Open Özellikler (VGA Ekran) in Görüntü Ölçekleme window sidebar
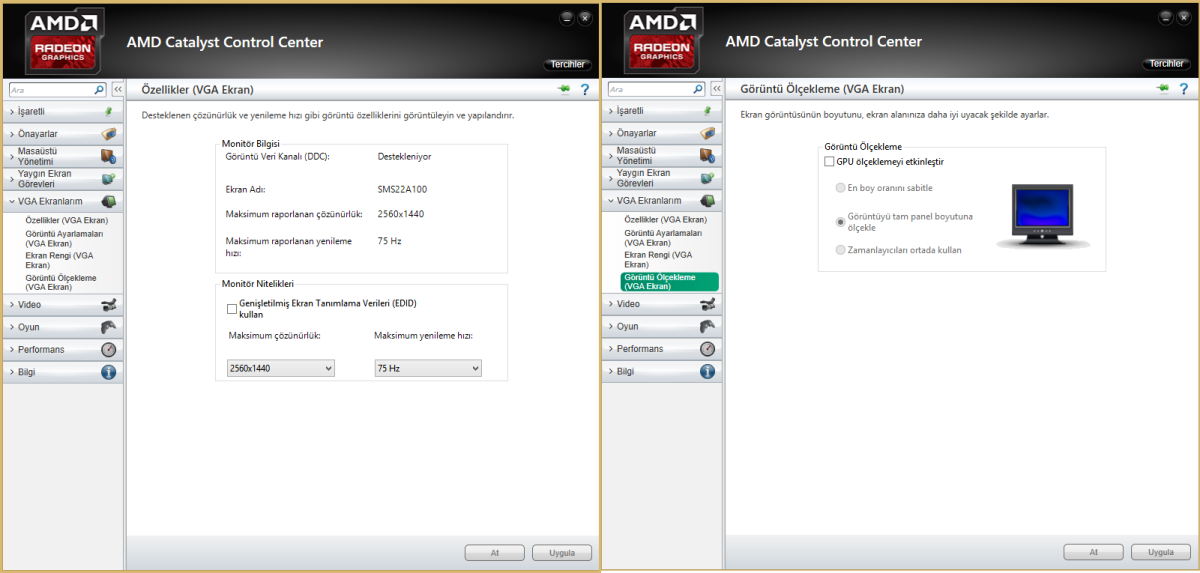This screenshot has height=573, width=1200. (x=664, y=219)
